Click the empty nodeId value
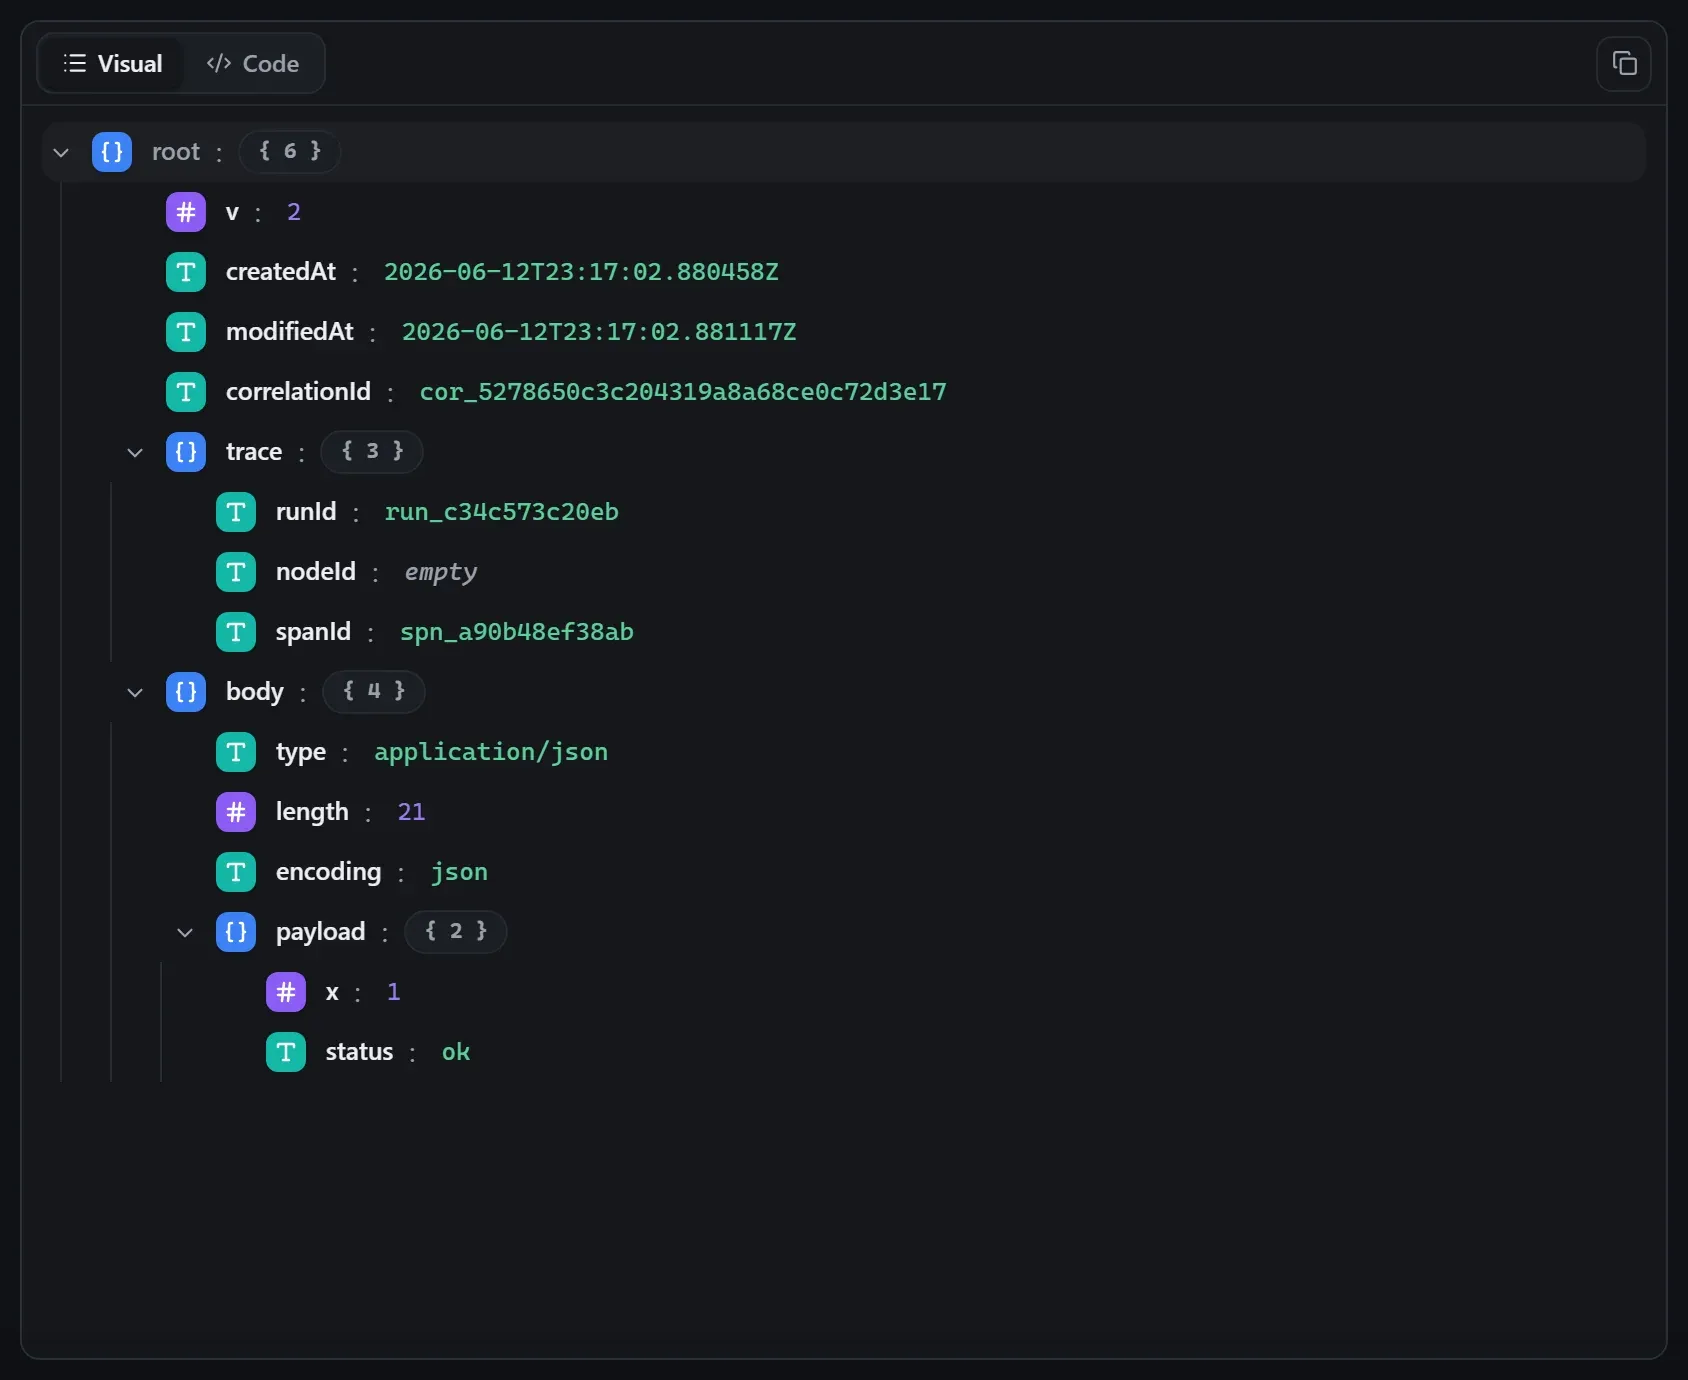Image resolution: width=1688 pixels, height=1380 pixels. (x=441, y=572)
